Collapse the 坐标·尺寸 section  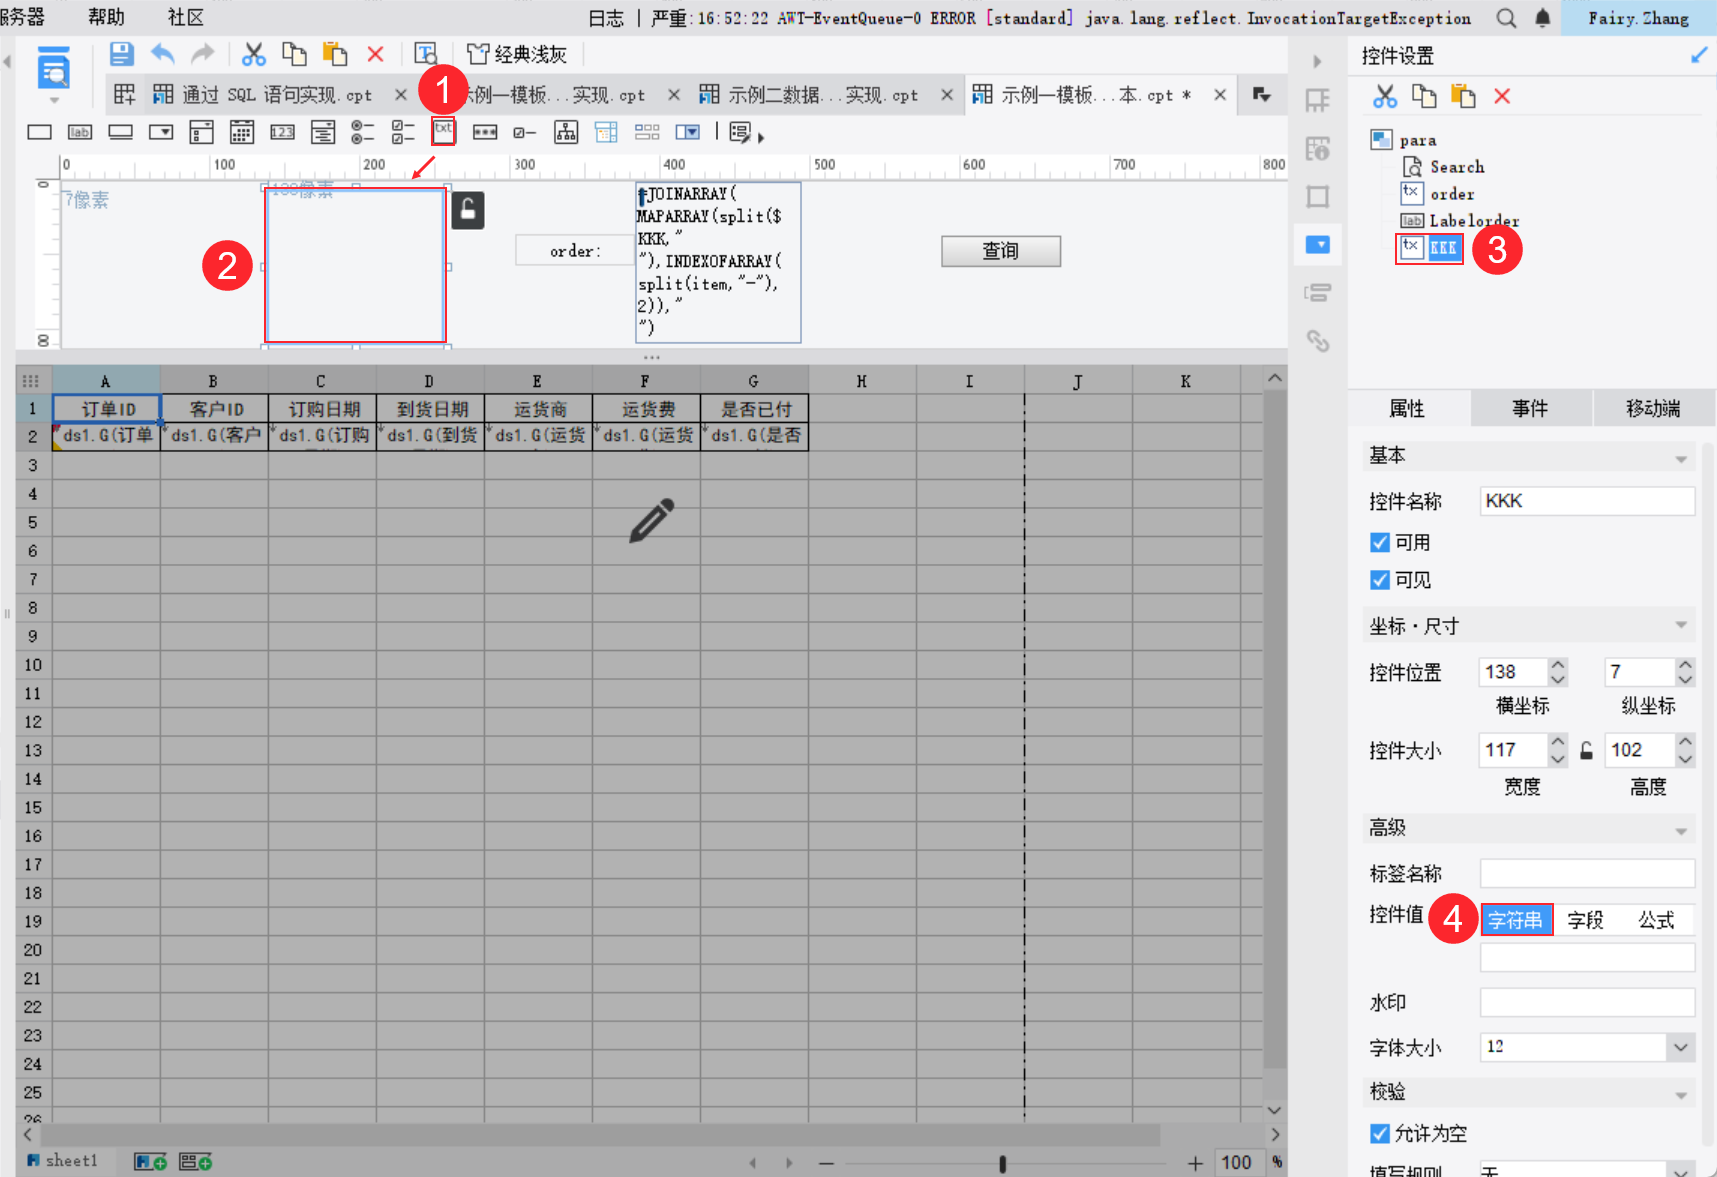(x=1681, y=626)
